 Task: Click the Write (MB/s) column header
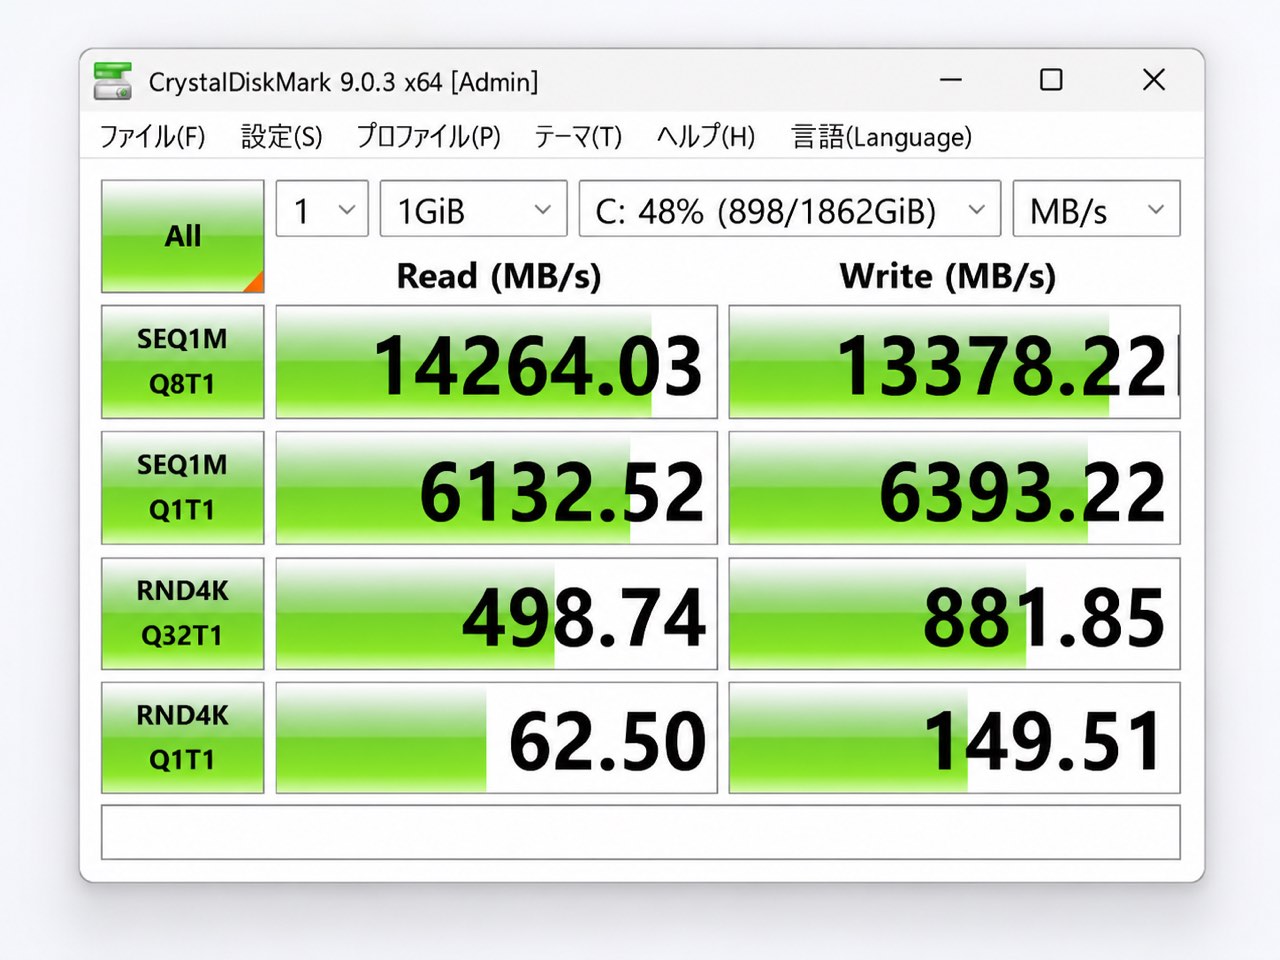(x=948, y=276)
